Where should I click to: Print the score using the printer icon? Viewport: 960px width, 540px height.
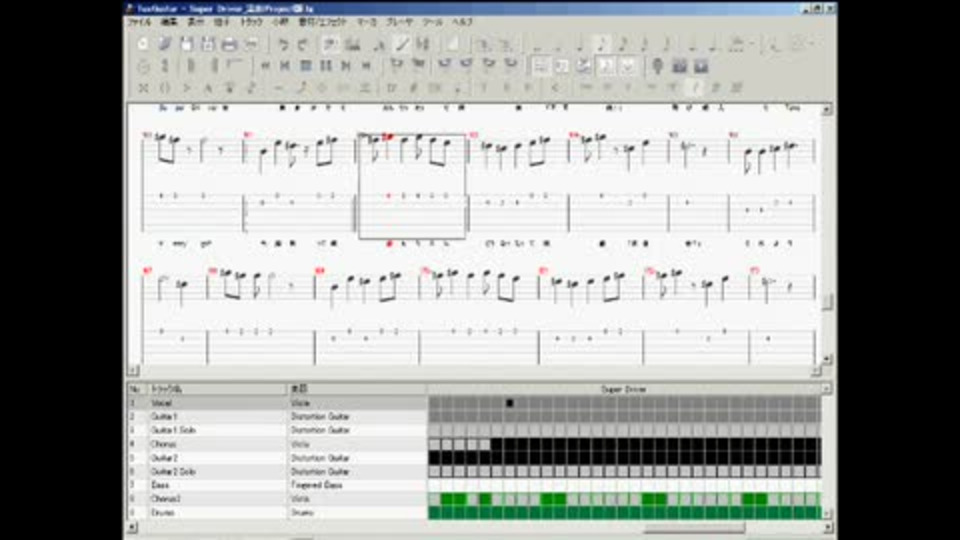click(x=230, y=44)
